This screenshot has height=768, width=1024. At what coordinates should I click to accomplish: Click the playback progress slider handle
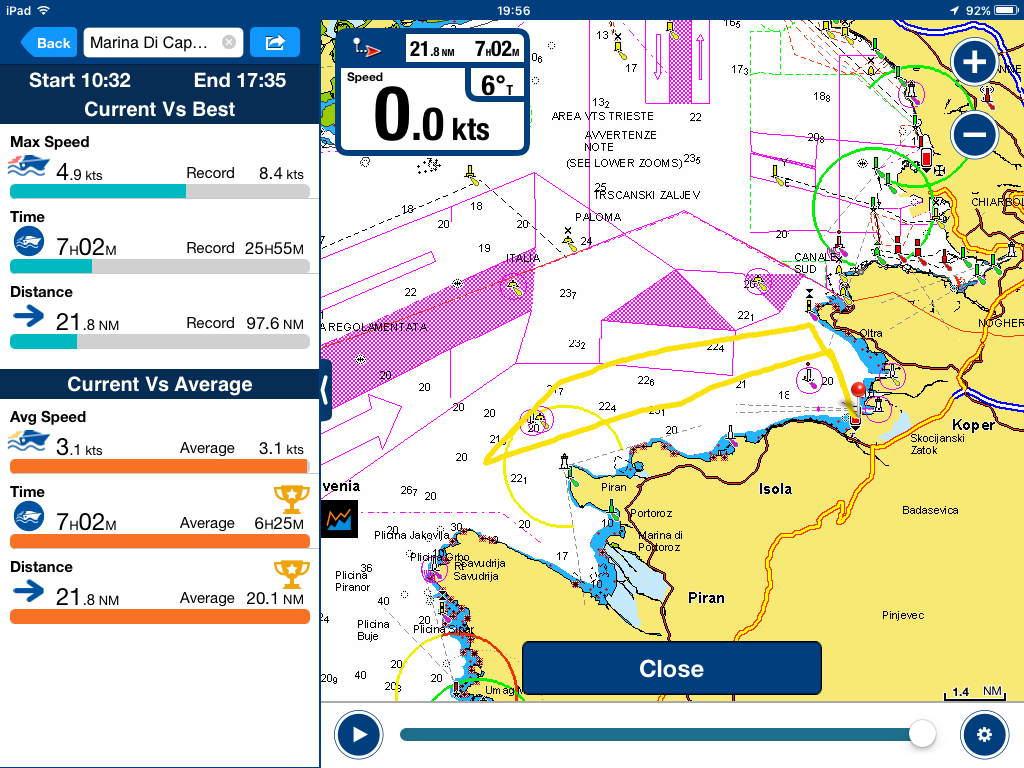[922, 735]
